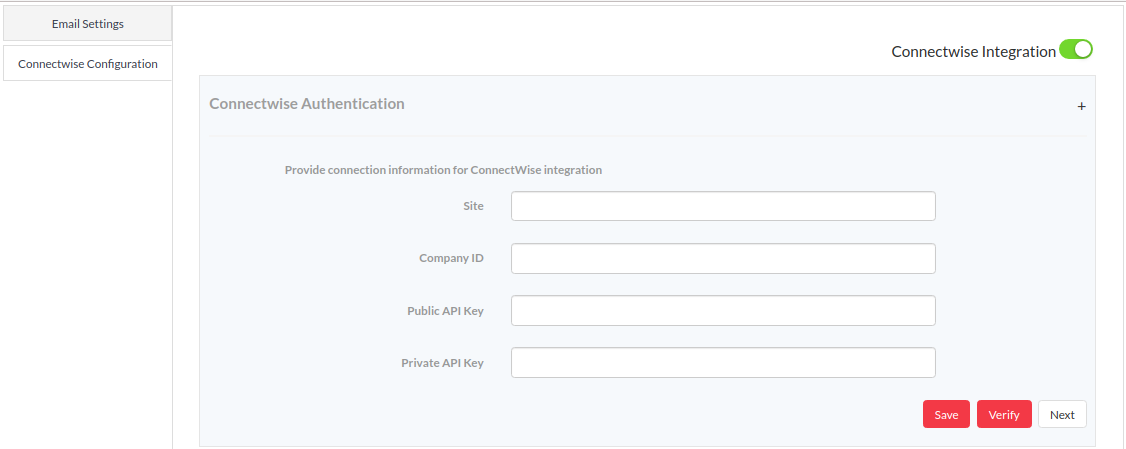
Task: Click the Provide connection information instruction text
Action: [x=443, y=170]
